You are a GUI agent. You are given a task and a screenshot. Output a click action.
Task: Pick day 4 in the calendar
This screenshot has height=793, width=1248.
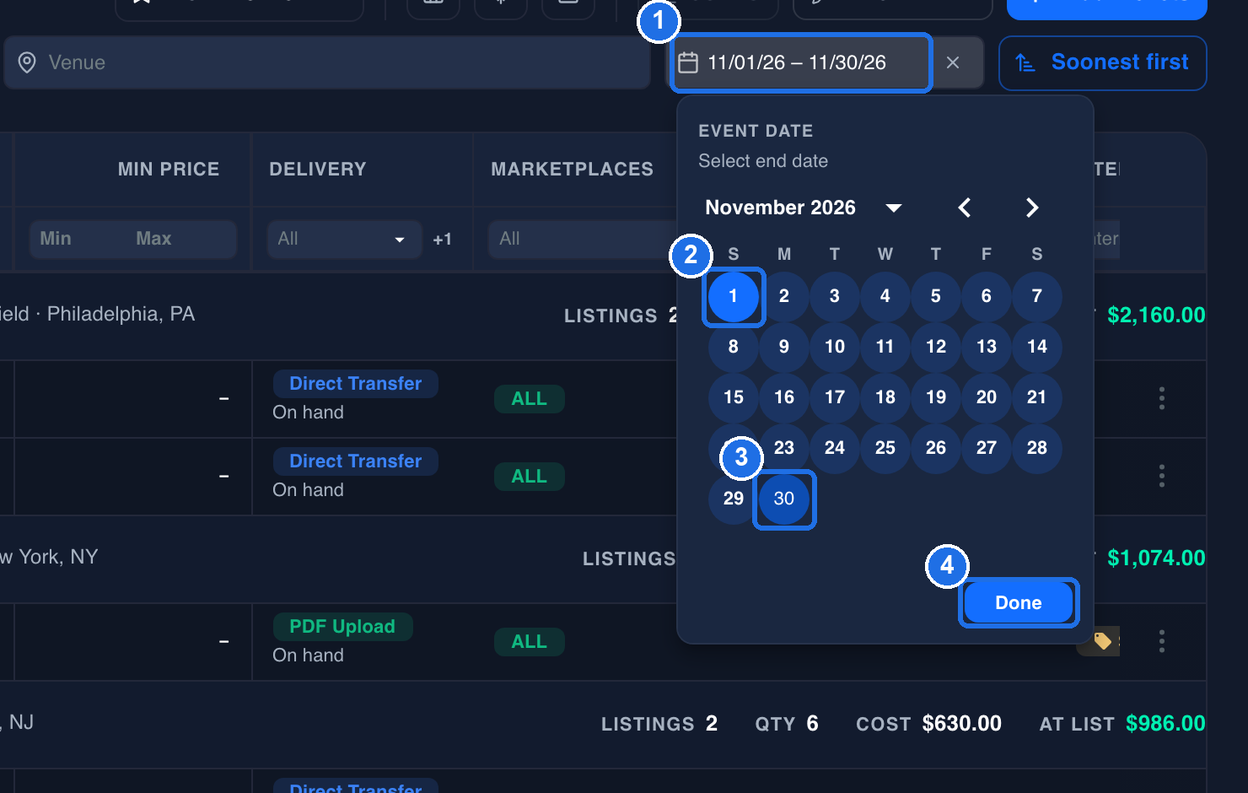click(885, 296)
